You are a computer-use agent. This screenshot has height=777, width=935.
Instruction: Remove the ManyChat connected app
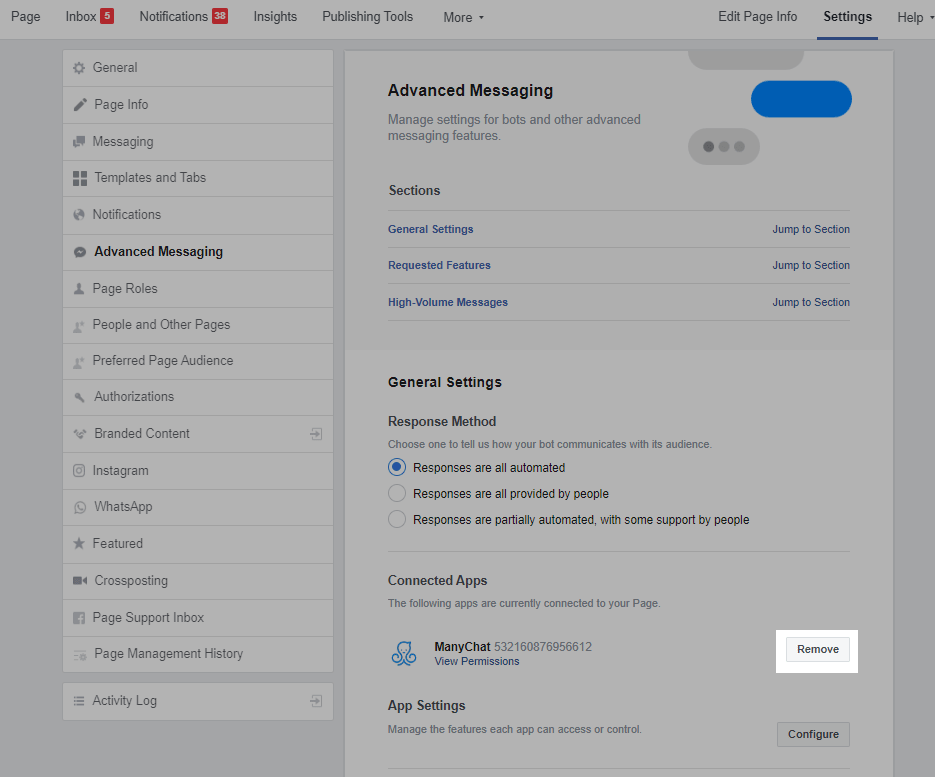tap(817, 649)
